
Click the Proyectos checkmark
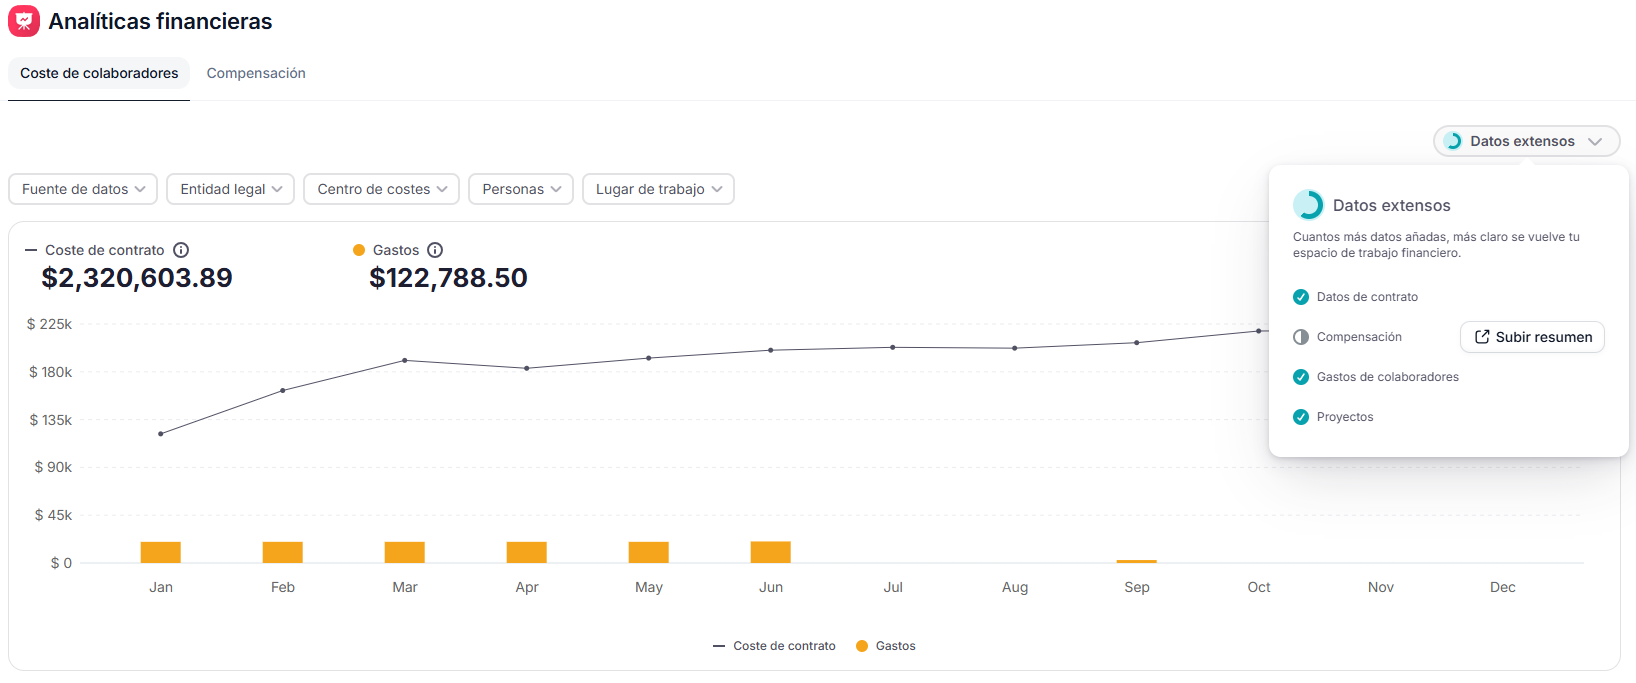click(x=1301, y=417)
